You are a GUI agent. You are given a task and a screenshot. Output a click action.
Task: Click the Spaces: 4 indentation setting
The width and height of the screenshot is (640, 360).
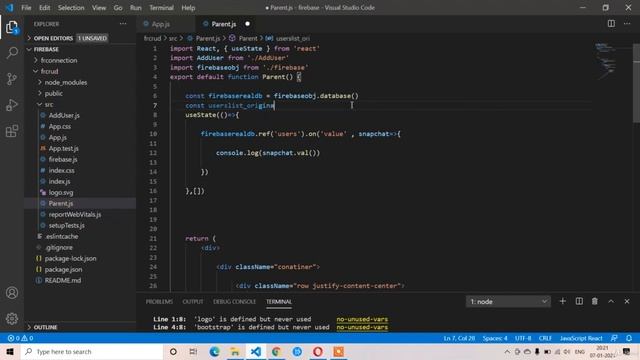(x=495, y=338)
